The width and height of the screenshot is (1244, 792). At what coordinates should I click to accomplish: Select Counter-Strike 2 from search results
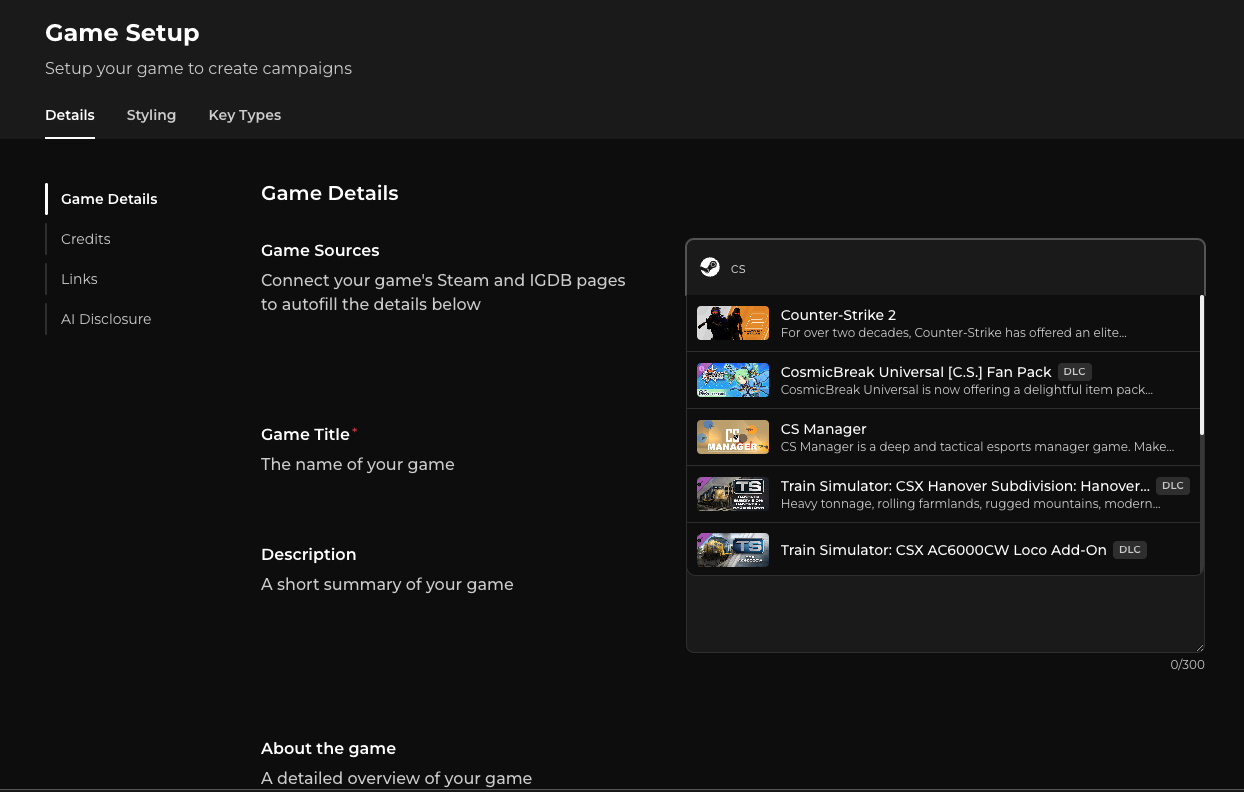[943, 323]
